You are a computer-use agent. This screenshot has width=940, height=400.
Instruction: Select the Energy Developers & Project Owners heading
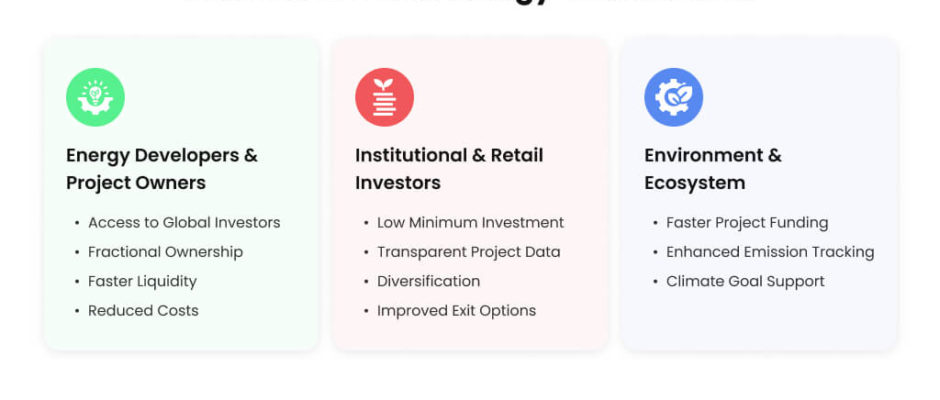[x=162, y=169]
